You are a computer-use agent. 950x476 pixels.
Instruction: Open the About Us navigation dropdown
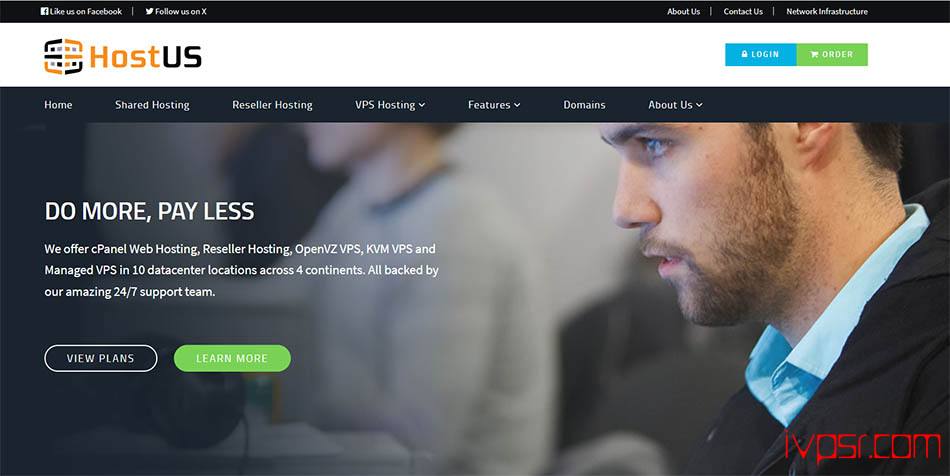675,105
